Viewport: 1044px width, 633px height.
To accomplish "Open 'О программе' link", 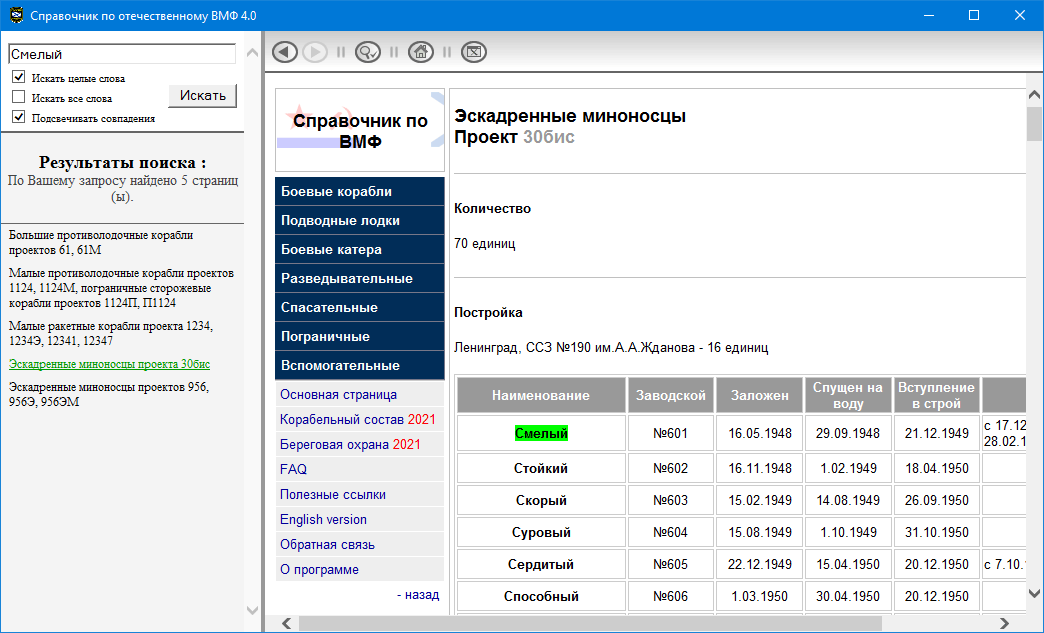I will tap(319, 570).
